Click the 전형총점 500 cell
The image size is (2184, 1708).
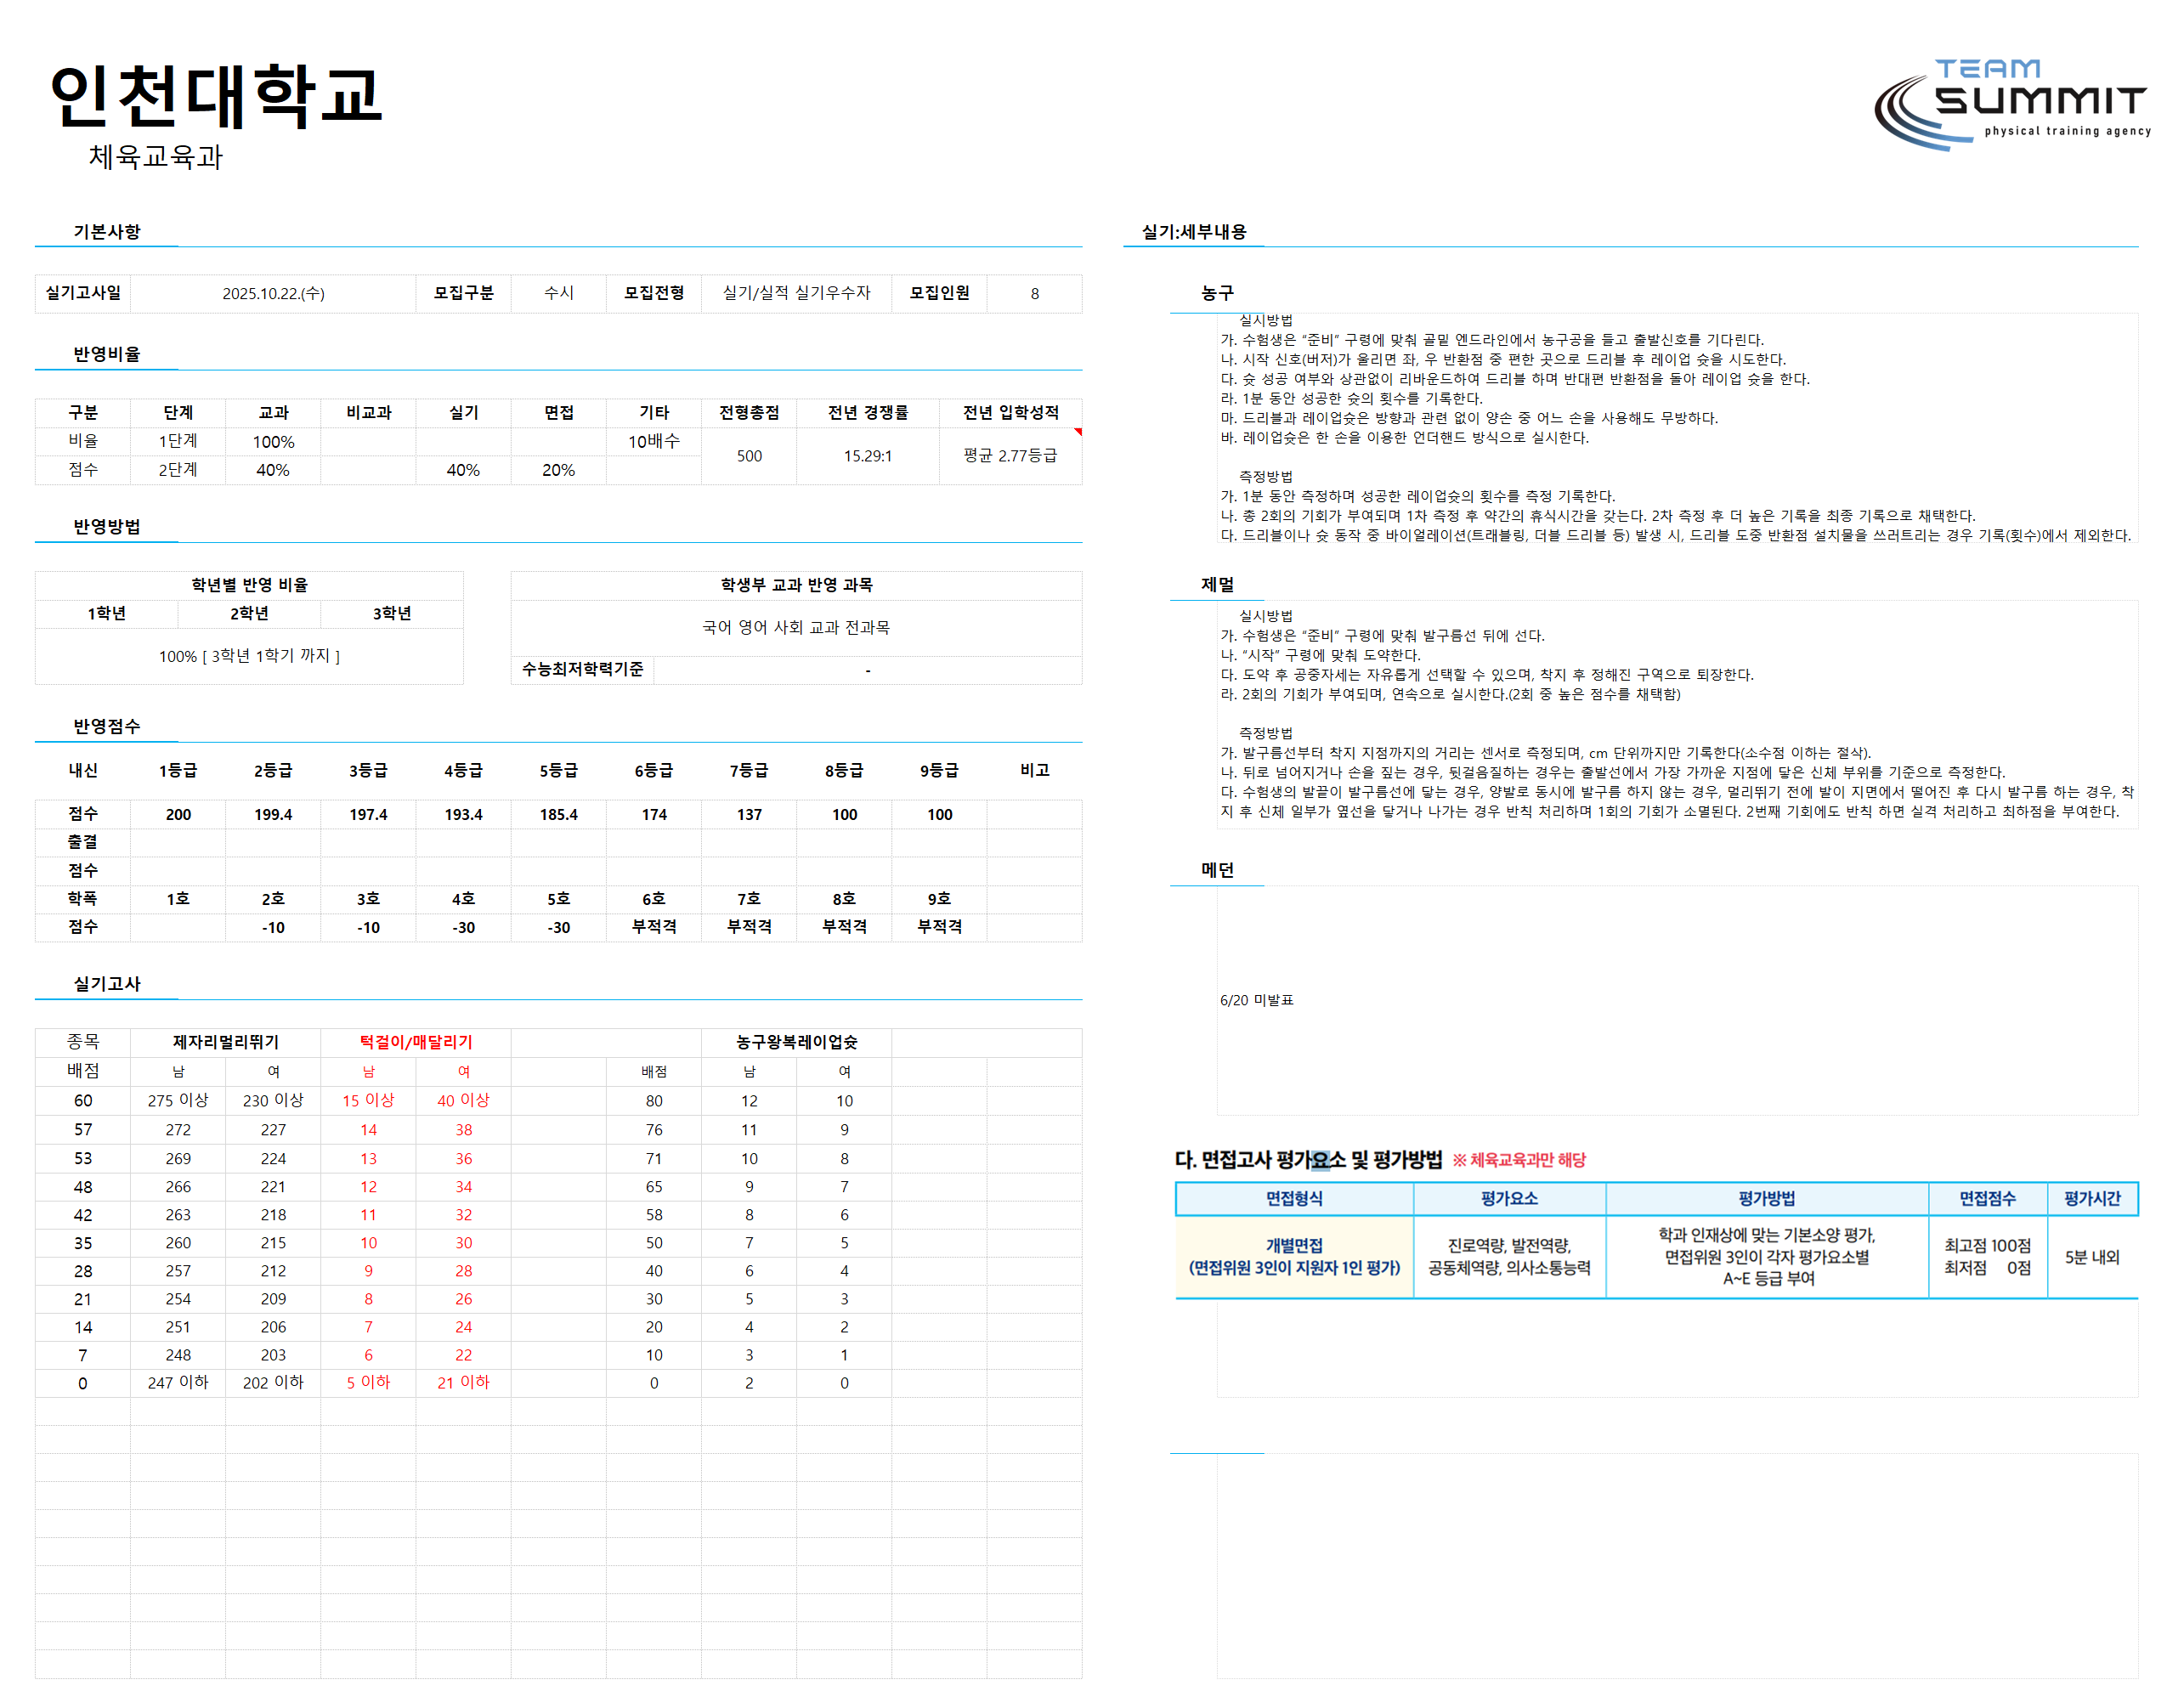click(x=749, y=456)
